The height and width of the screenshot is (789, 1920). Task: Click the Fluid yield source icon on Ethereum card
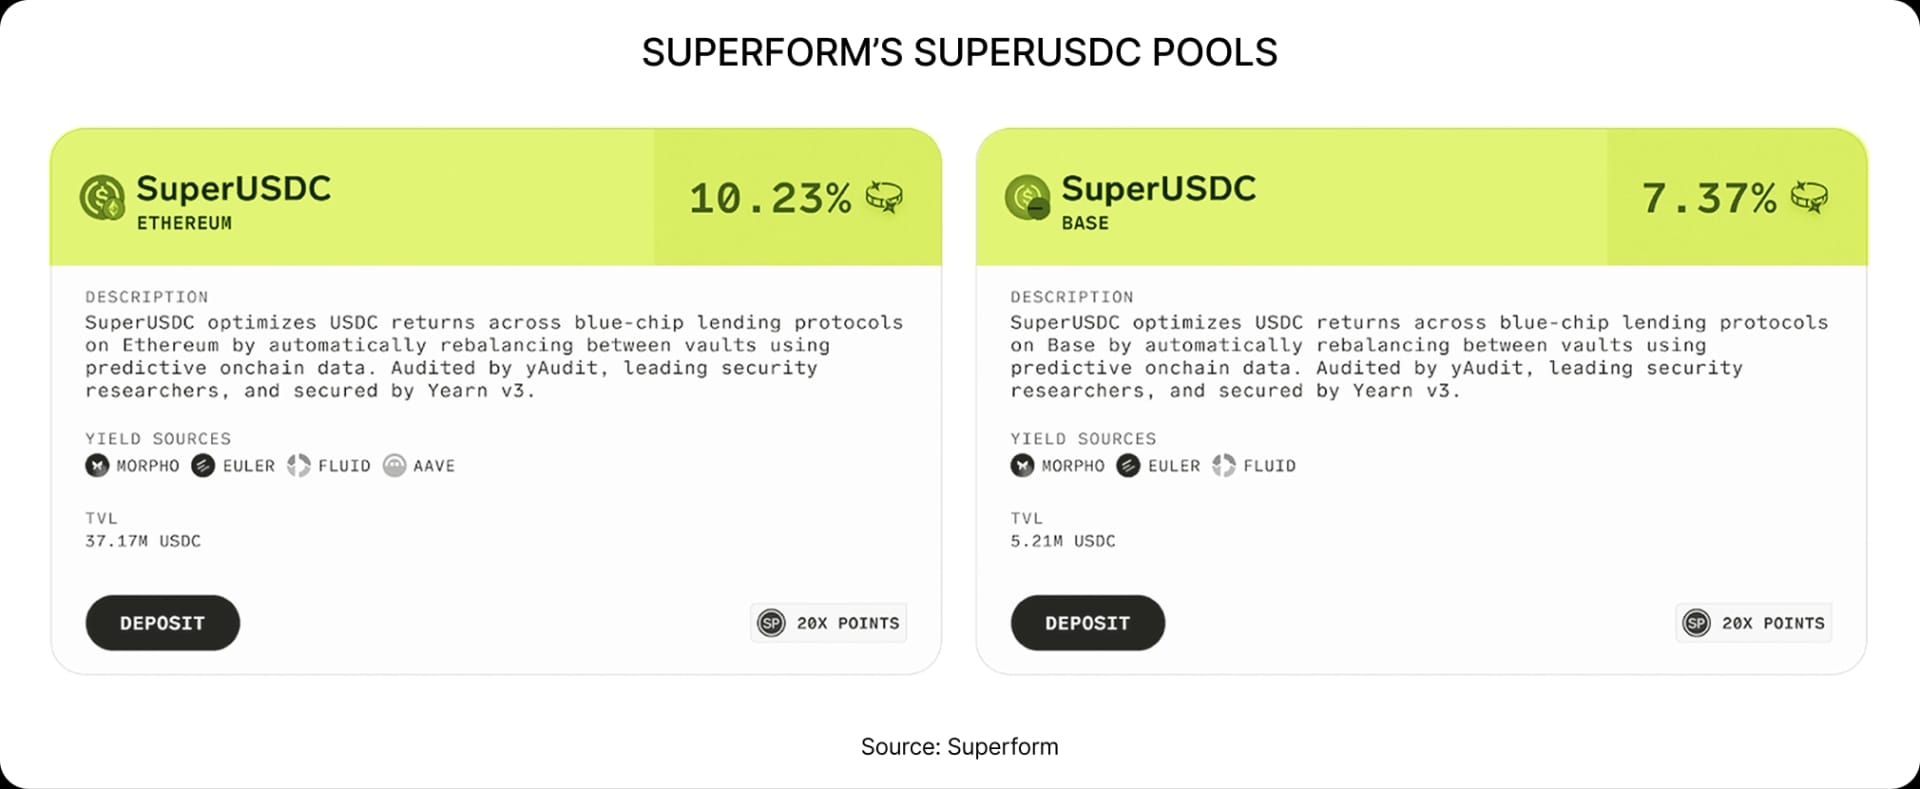(x=297, y=465)
